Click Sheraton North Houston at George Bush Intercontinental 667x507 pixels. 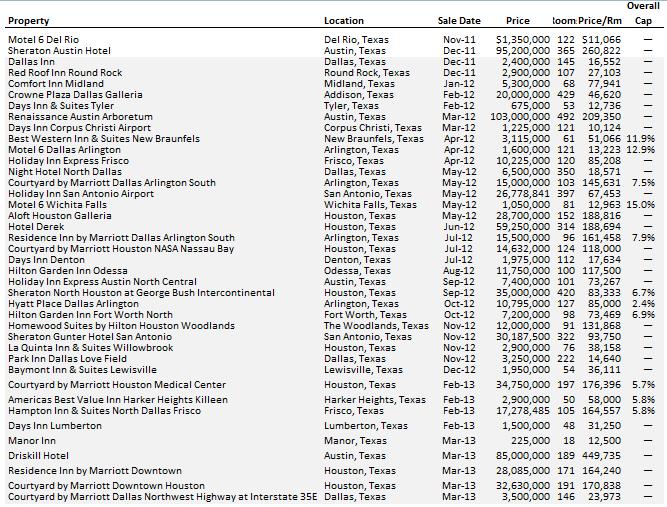click(x=141, y=293)
